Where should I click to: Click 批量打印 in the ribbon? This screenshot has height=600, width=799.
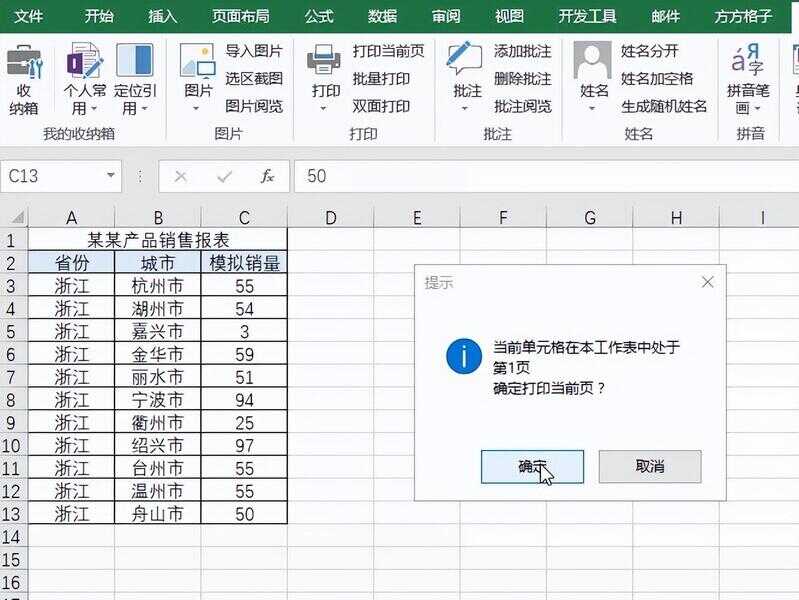[381, 79]
